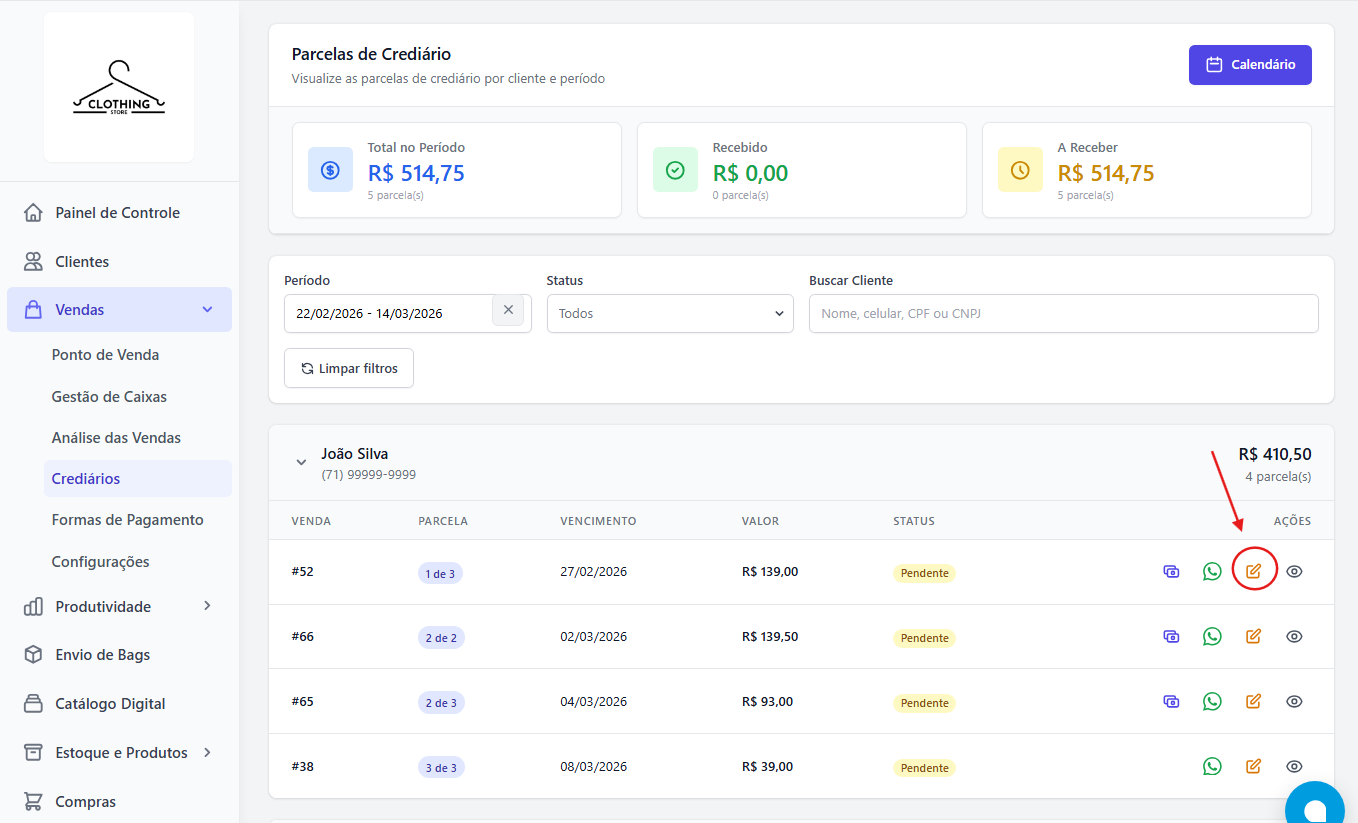The image size is (1358, 823).
Task: Clear the Período date range
Action: click(508, 311)
